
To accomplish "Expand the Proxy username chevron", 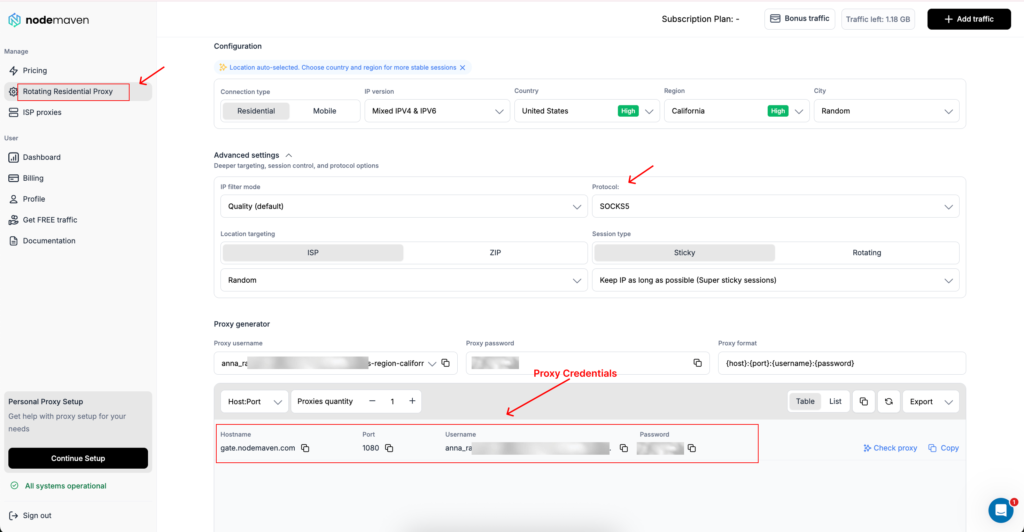I will tap(432, 364).
